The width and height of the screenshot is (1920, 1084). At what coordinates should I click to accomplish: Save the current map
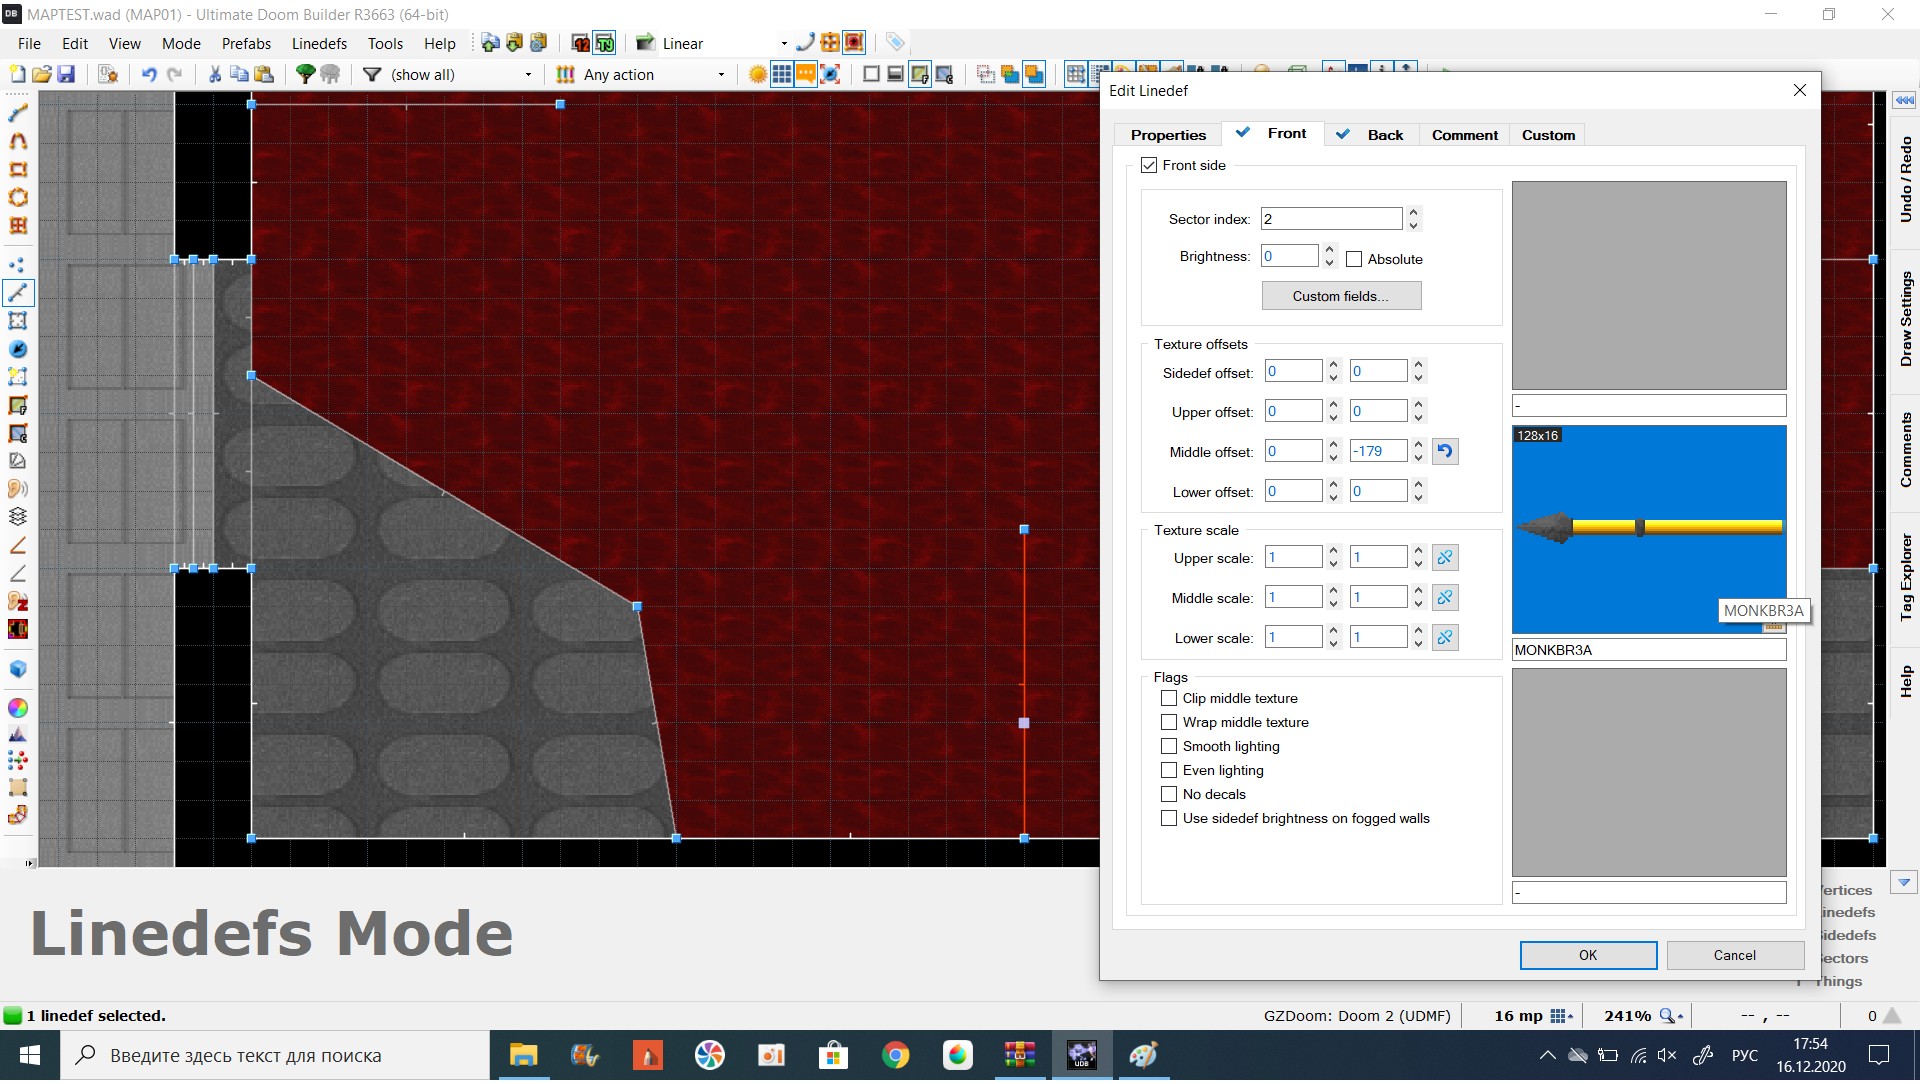[66, 74]
